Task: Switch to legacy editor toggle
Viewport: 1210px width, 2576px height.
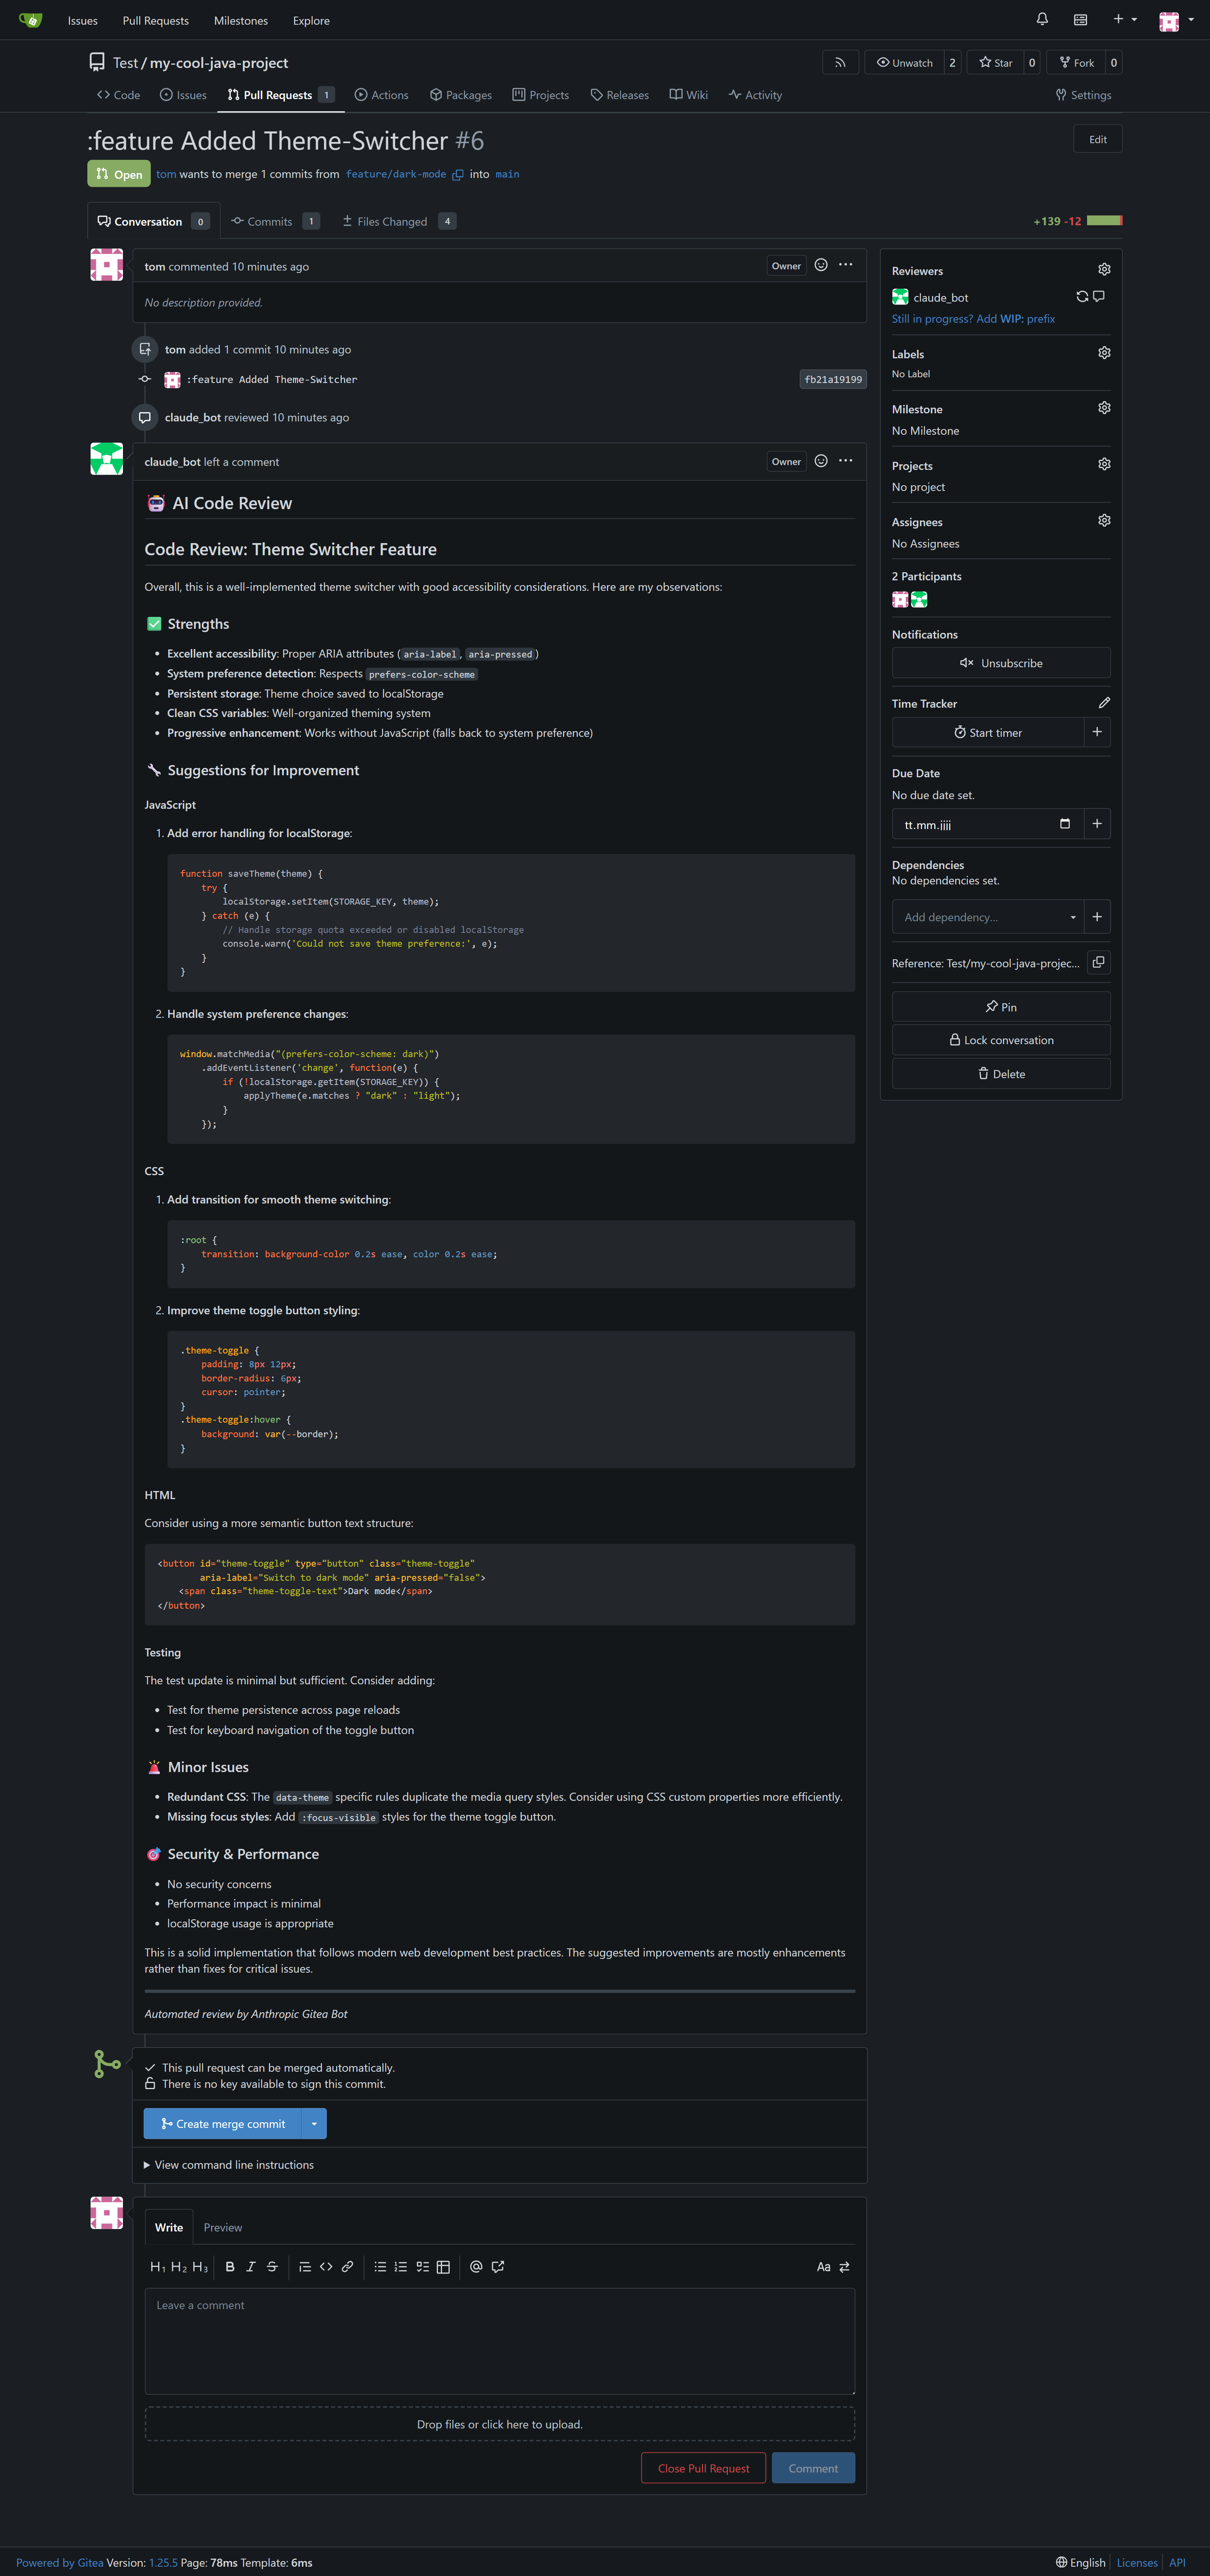Action: pyautogui.click(x=844, y=2267)
